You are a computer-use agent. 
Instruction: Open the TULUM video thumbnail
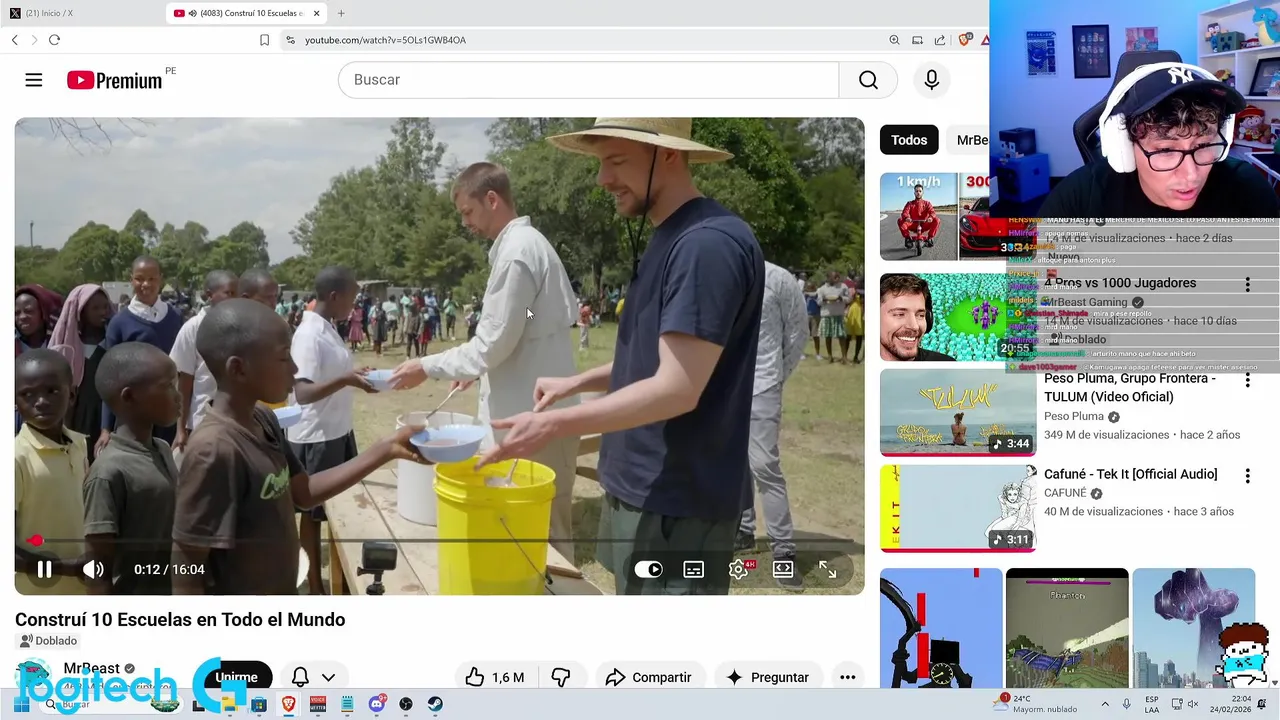pyautogui.click(x=957, y=413)
